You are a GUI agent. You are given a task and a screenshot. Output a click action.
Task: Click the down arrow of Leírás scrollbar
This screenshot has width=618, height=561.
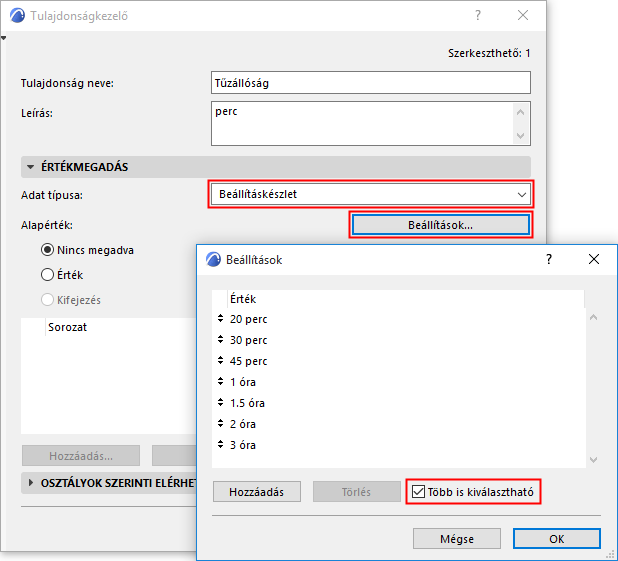click(x=520, y=136)
